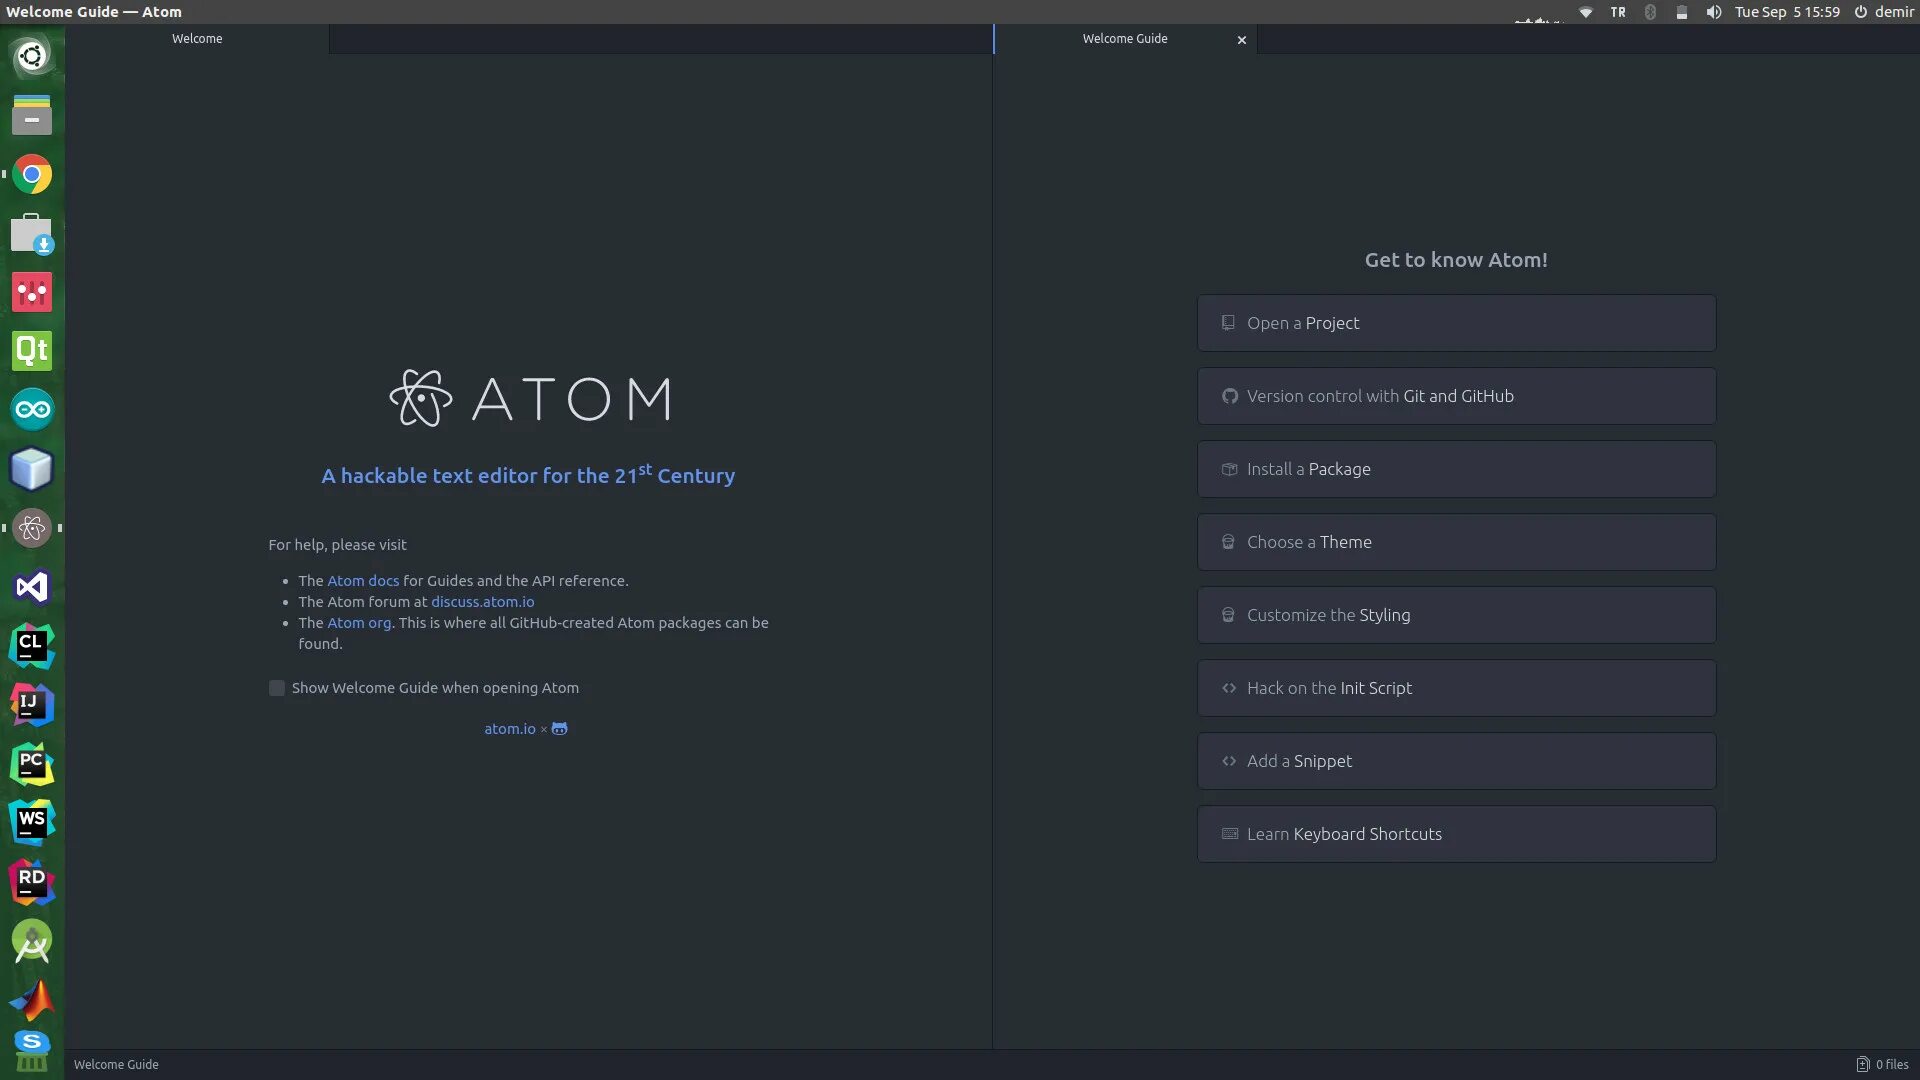Expand the Add a Snippet section

coord(1456,761)
